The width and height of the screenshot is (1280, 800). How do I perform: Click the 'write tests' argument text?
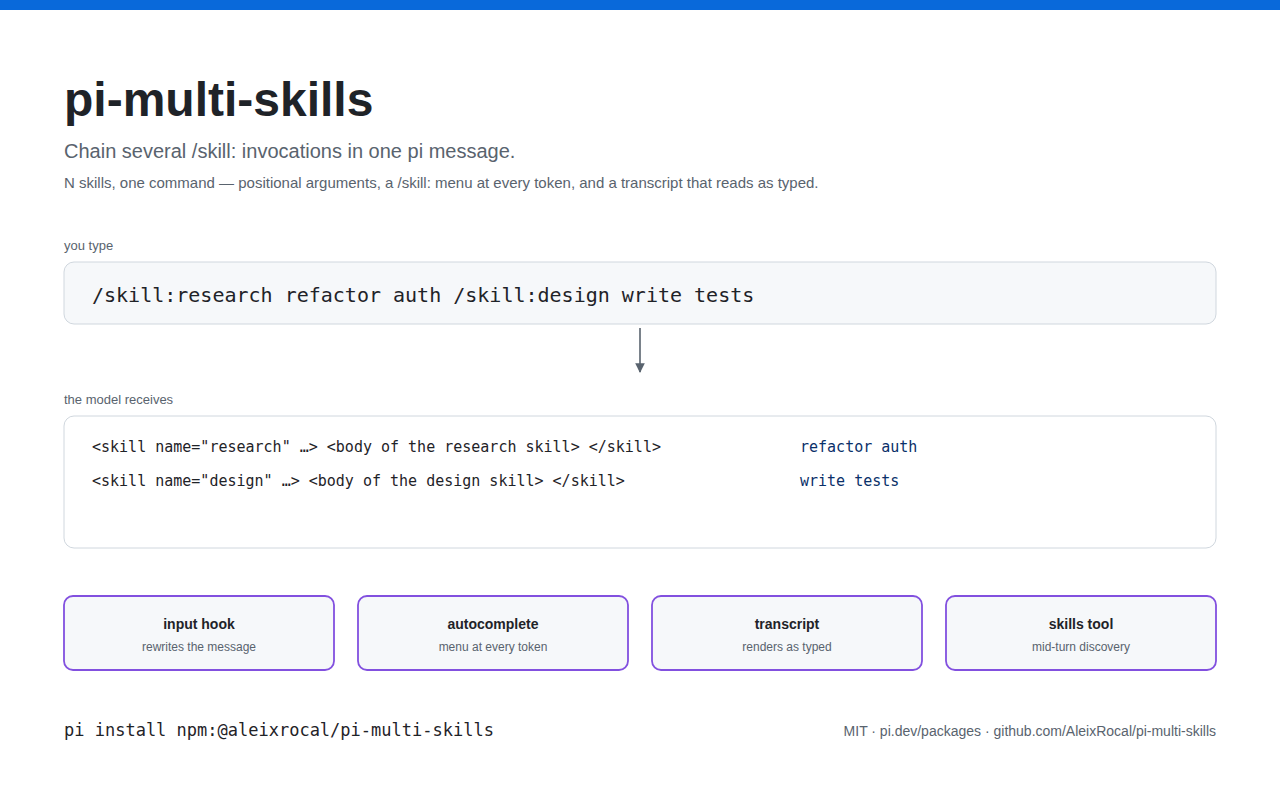tap(849, 481)
